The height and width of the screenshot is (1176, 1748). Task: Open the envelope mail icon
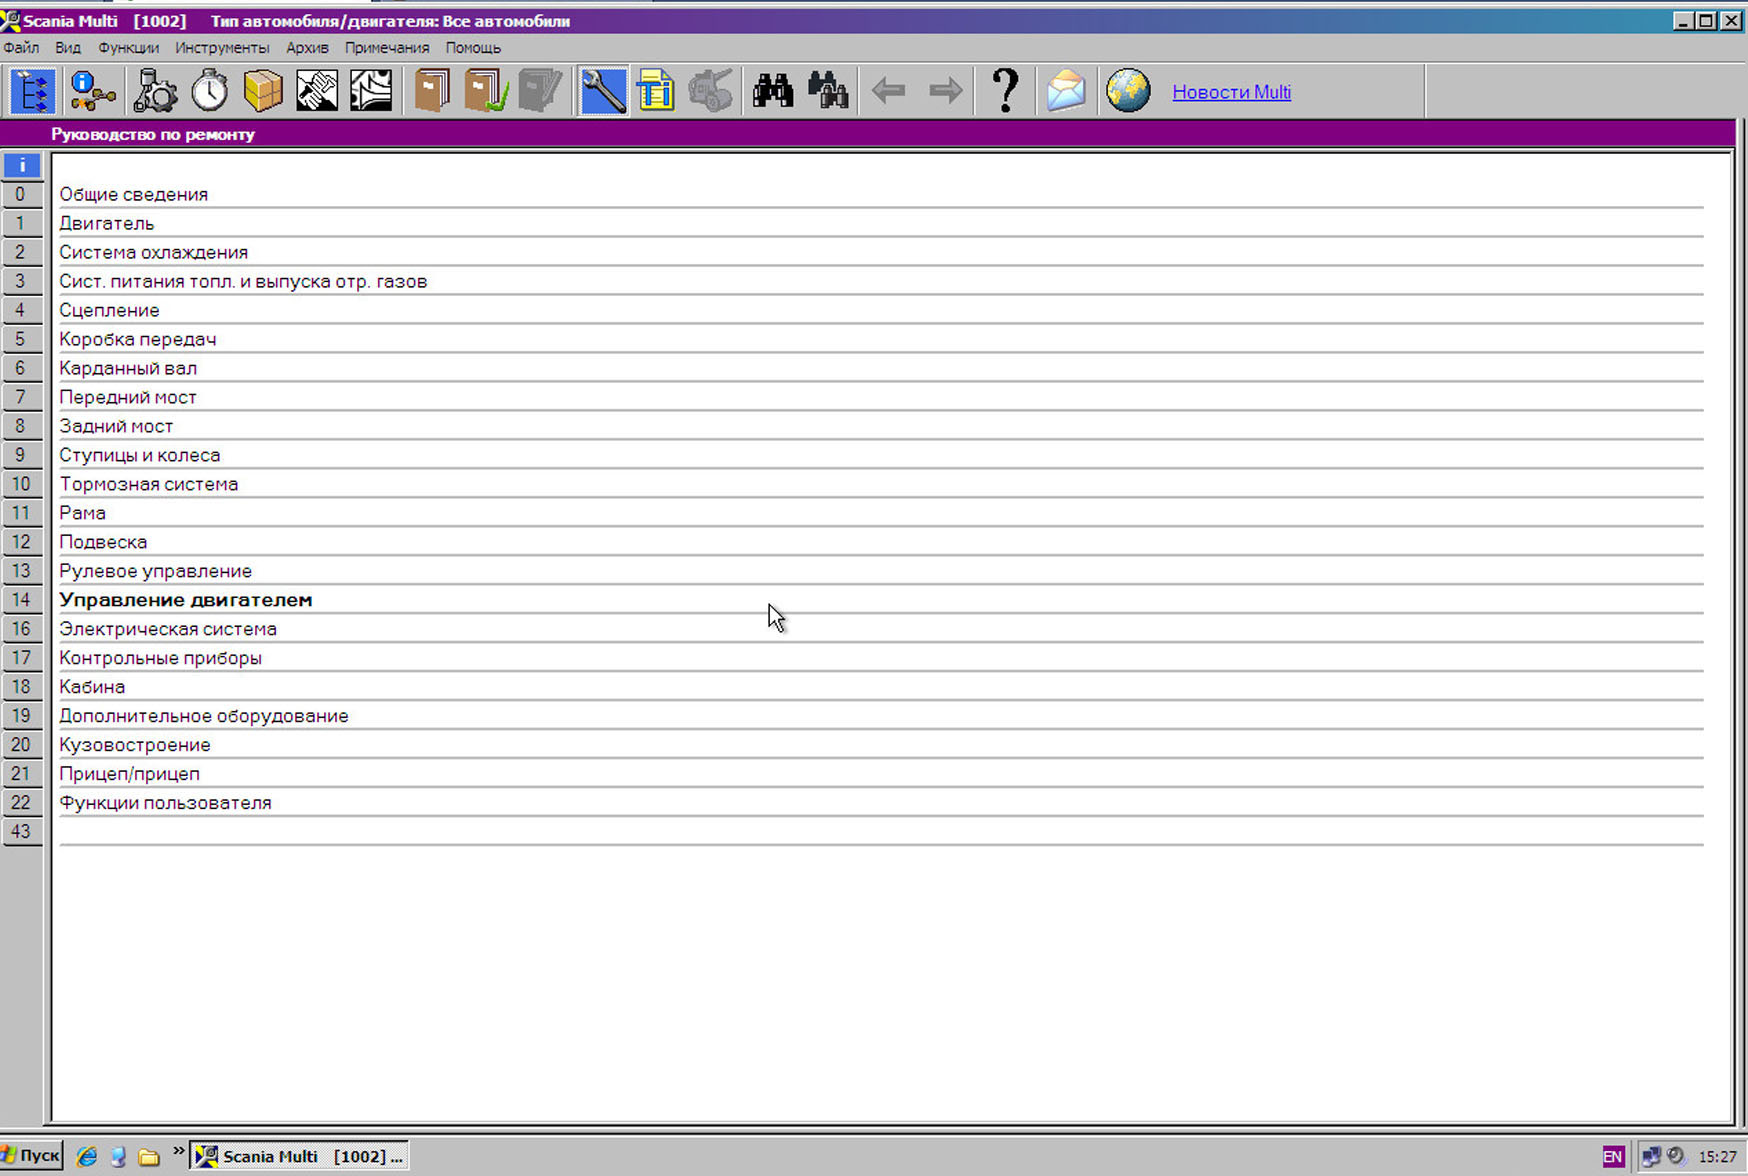point(1066,91)
